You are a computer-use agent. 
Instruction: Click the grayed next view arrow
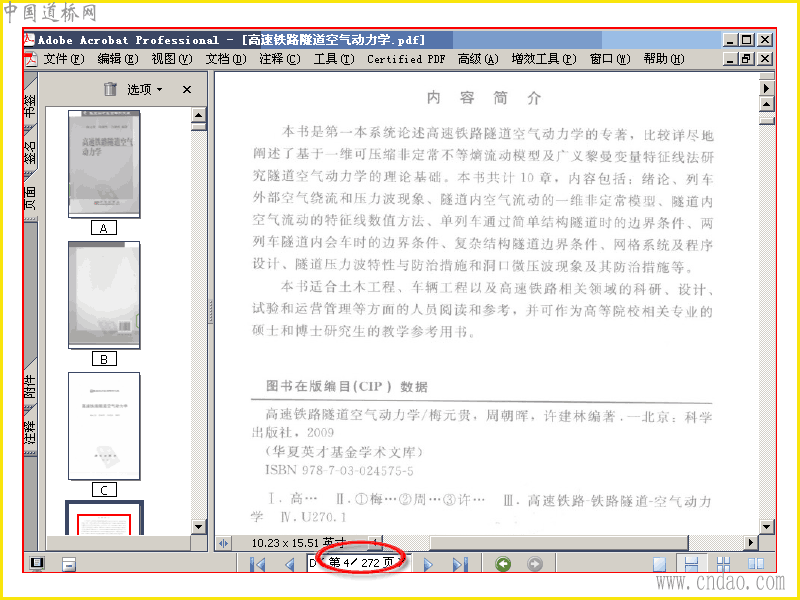coord(535,564)
